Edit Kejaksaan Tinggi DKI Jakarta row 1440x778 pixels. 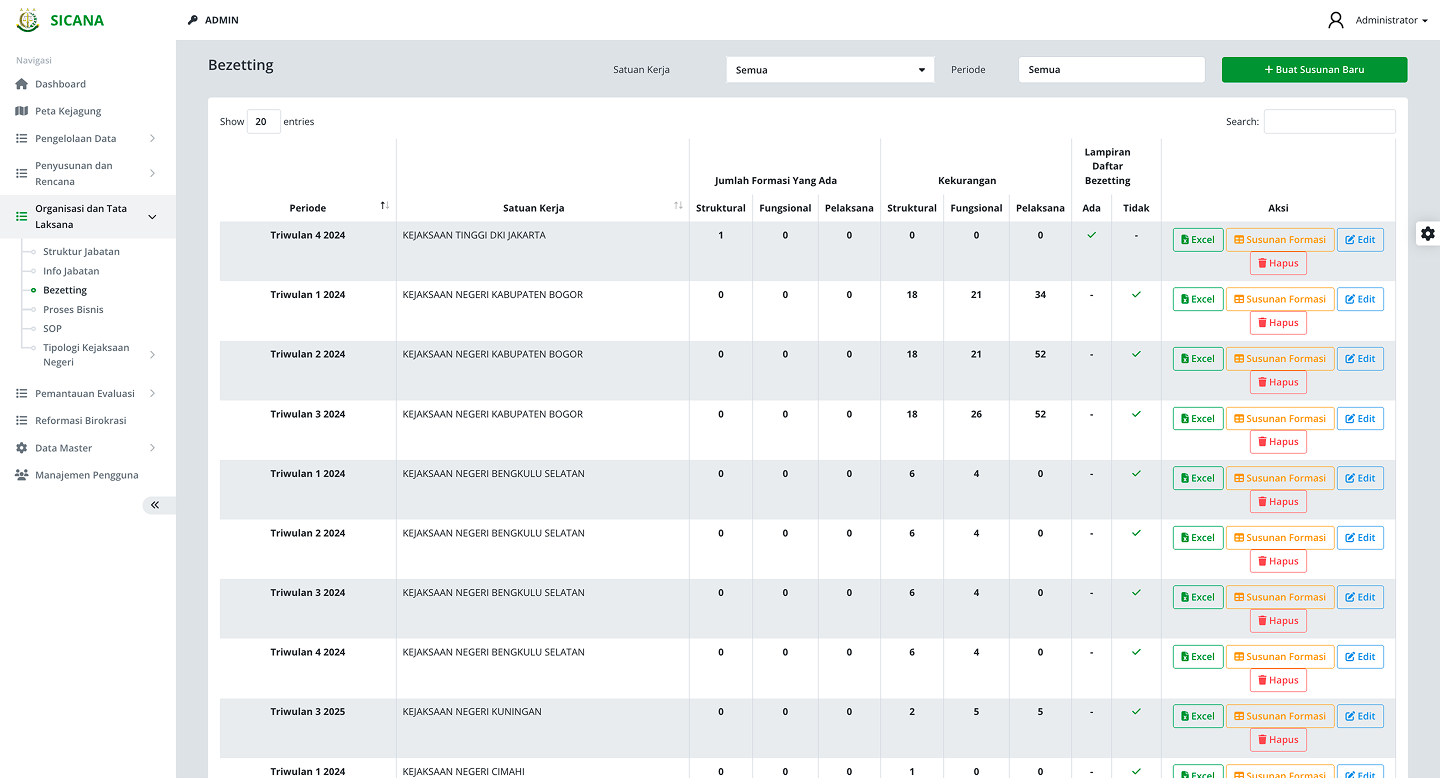coord(1360,240)
